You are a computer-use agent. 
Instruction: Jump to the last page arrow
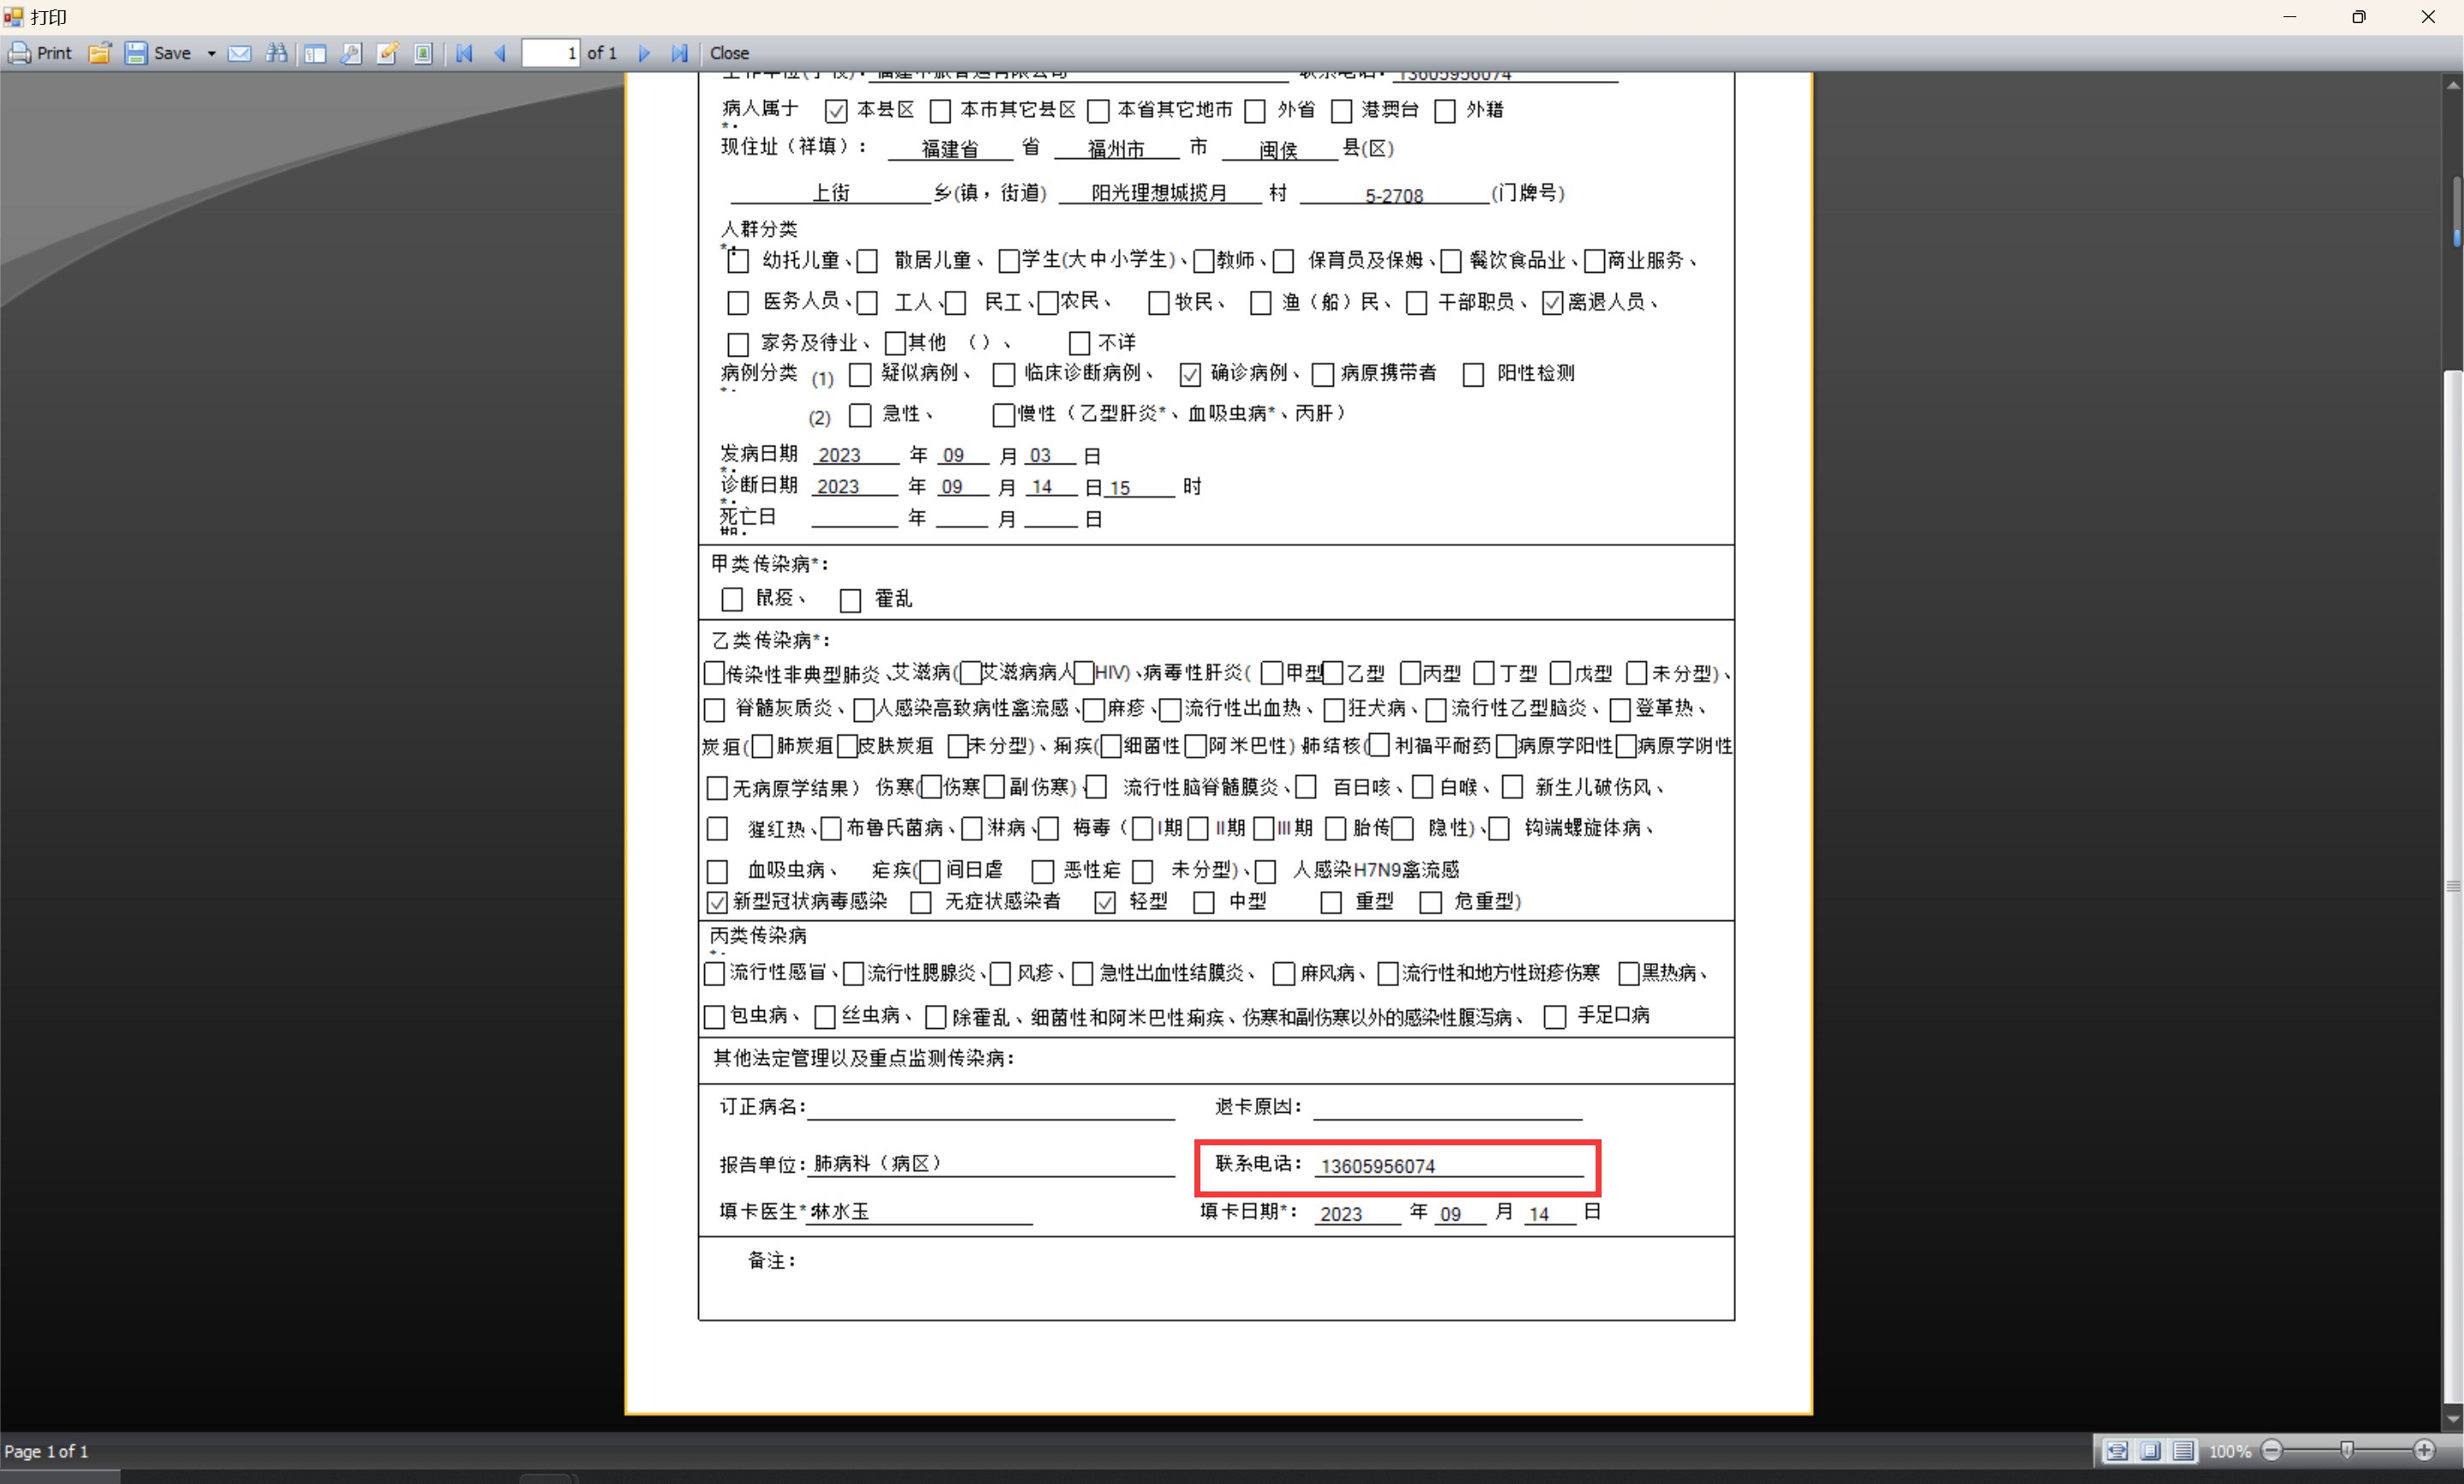coord(680,53)
